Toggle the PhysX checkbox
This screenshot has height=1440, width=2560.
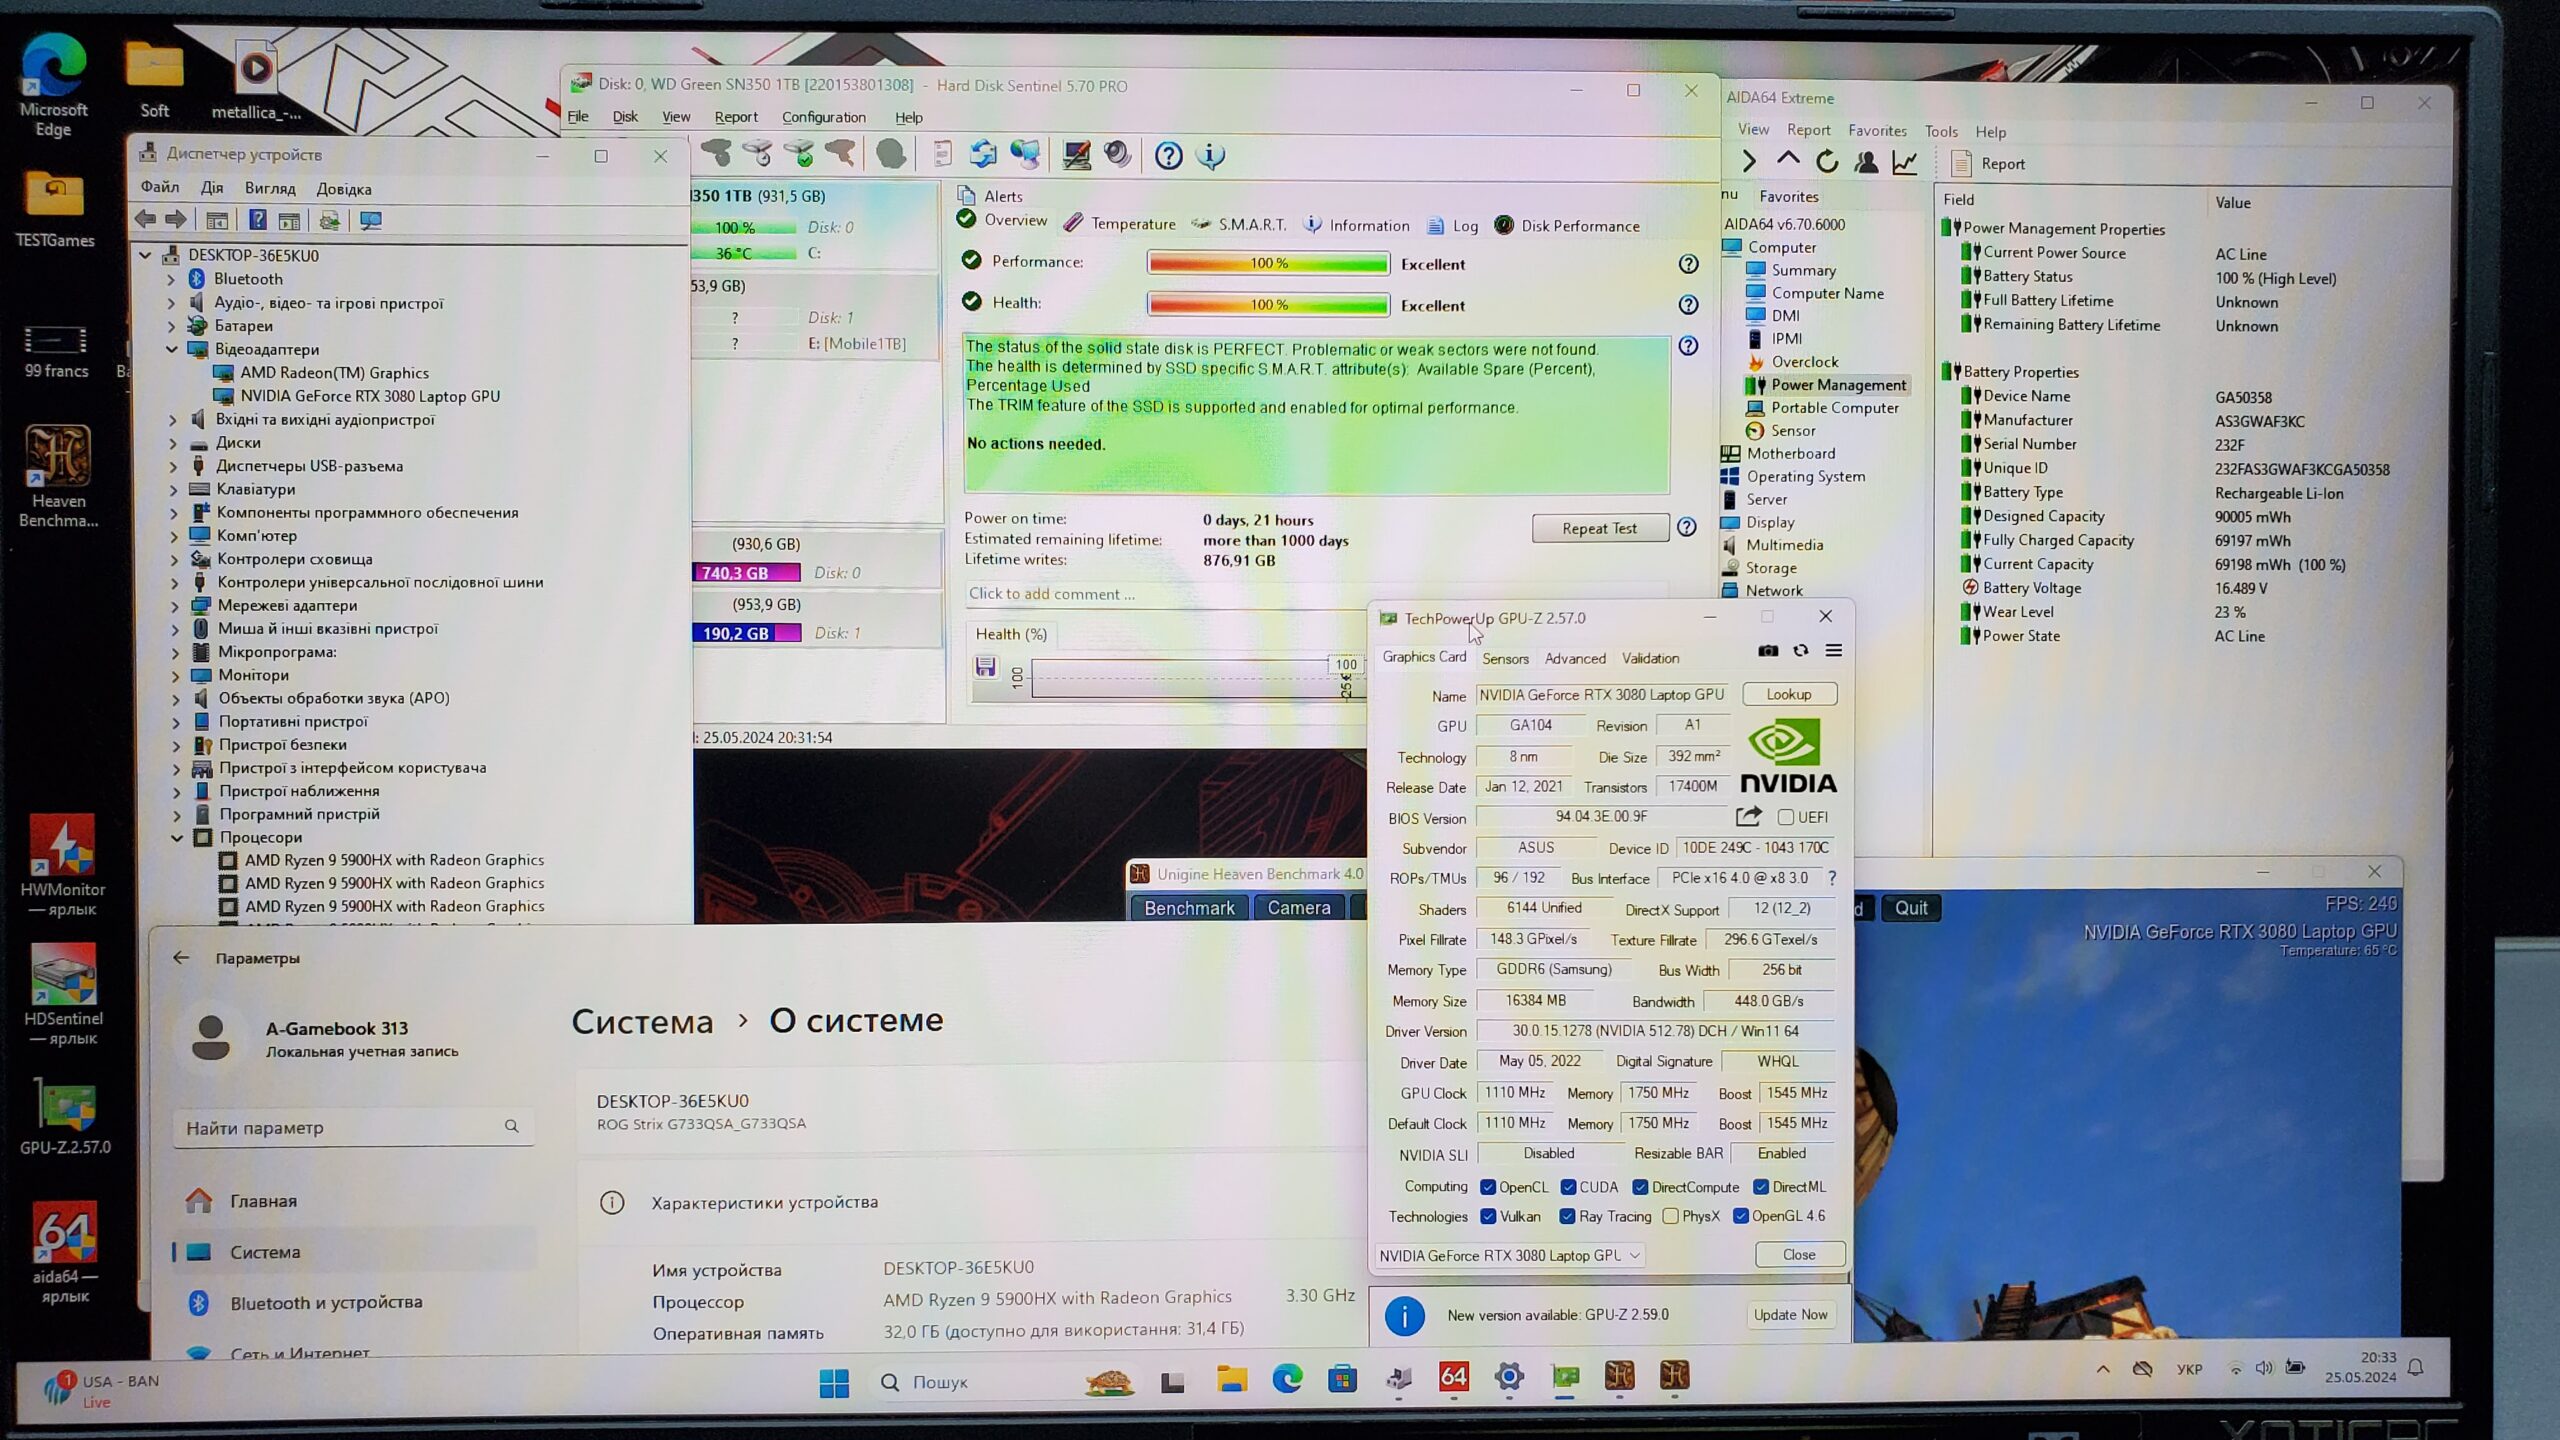point(1671,1217)
